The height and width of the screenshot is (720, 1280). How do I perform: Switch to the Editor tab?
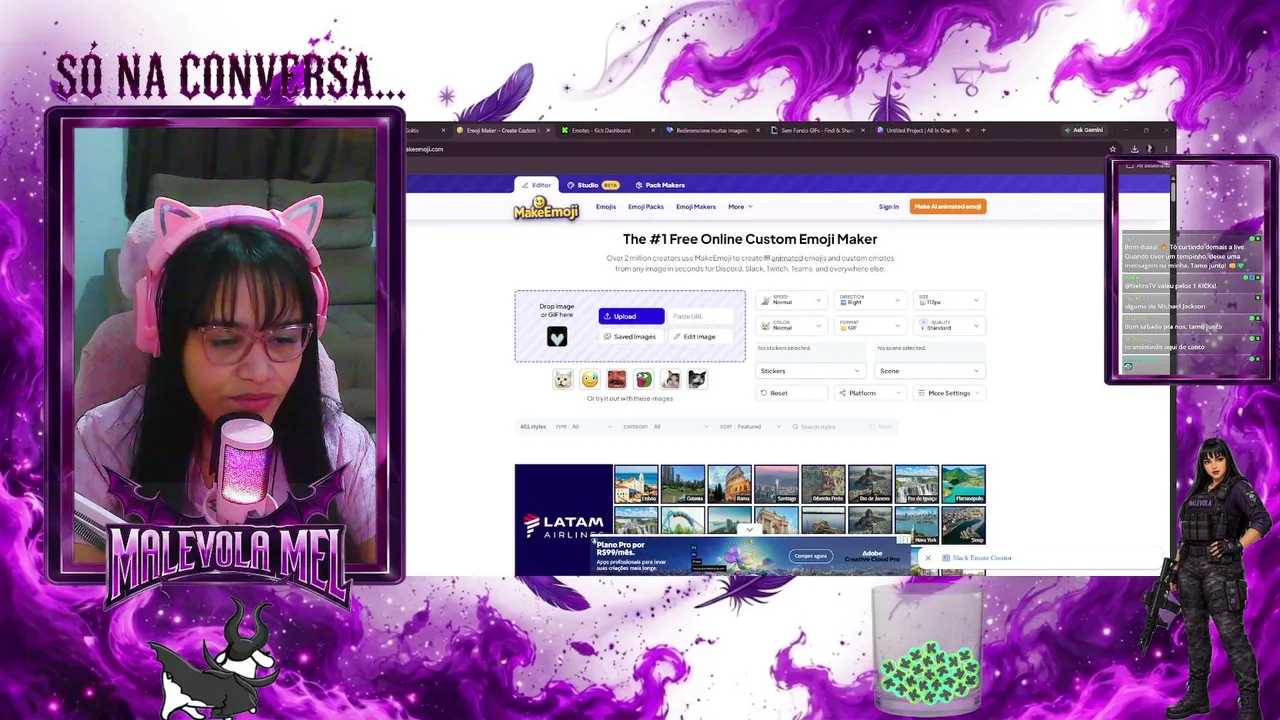537,185
